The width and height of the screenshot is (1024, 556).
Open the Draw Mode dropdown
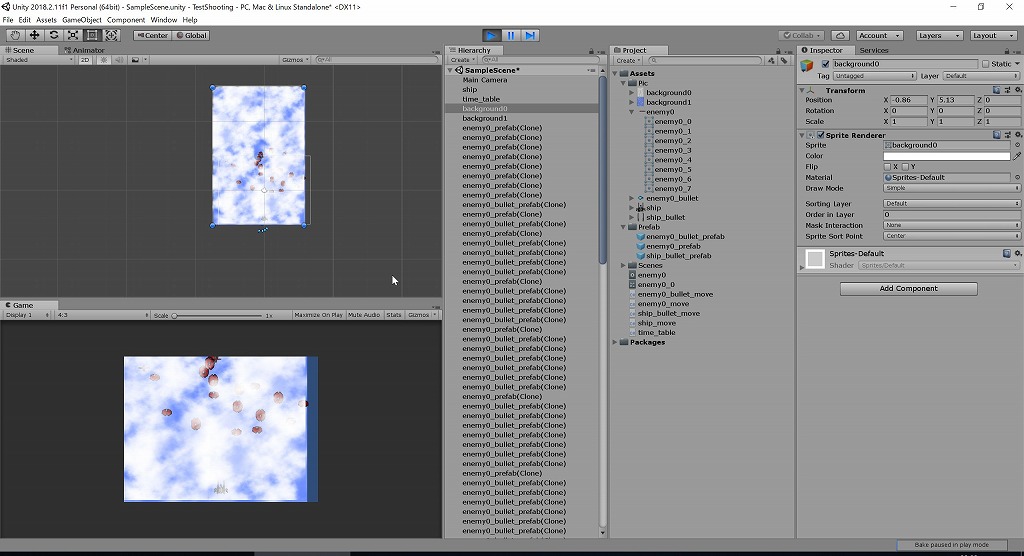(x=952, y=188)
